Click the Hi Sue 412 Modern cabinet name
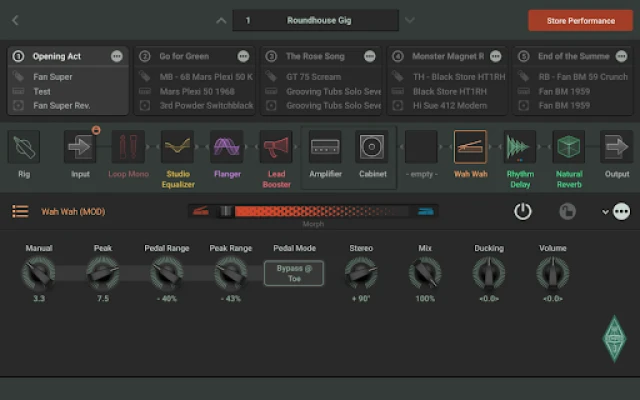Viewport: 640px width, 400px height. tap(450, 106)
